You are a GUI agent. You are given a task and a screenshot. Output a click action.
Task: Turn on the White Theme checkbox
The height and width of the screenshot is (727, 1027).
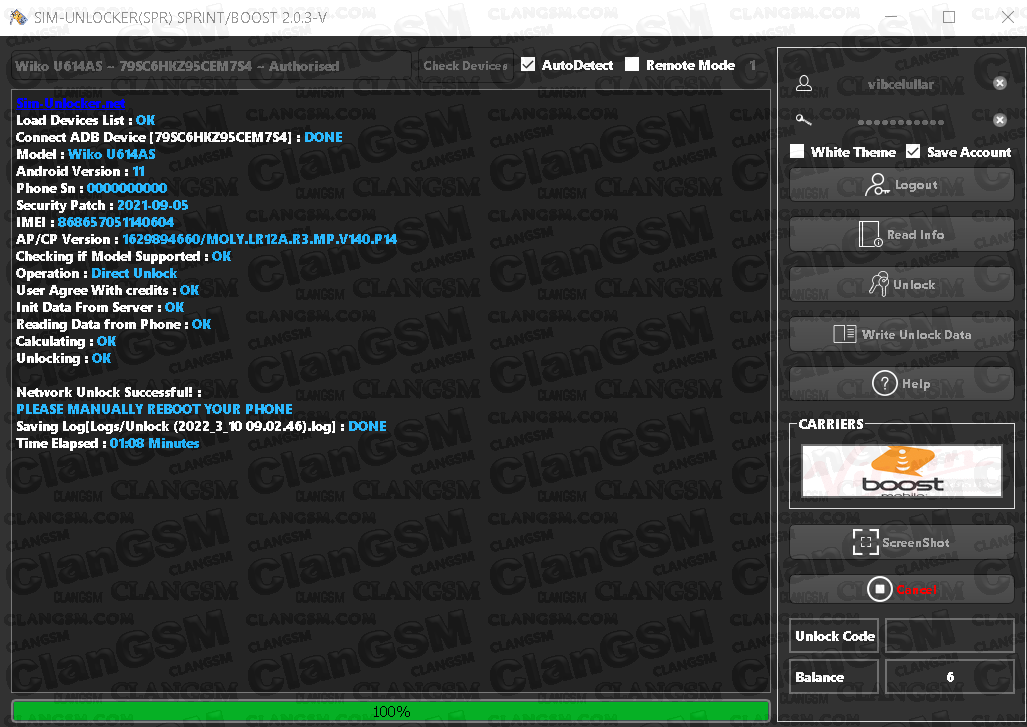797,152
